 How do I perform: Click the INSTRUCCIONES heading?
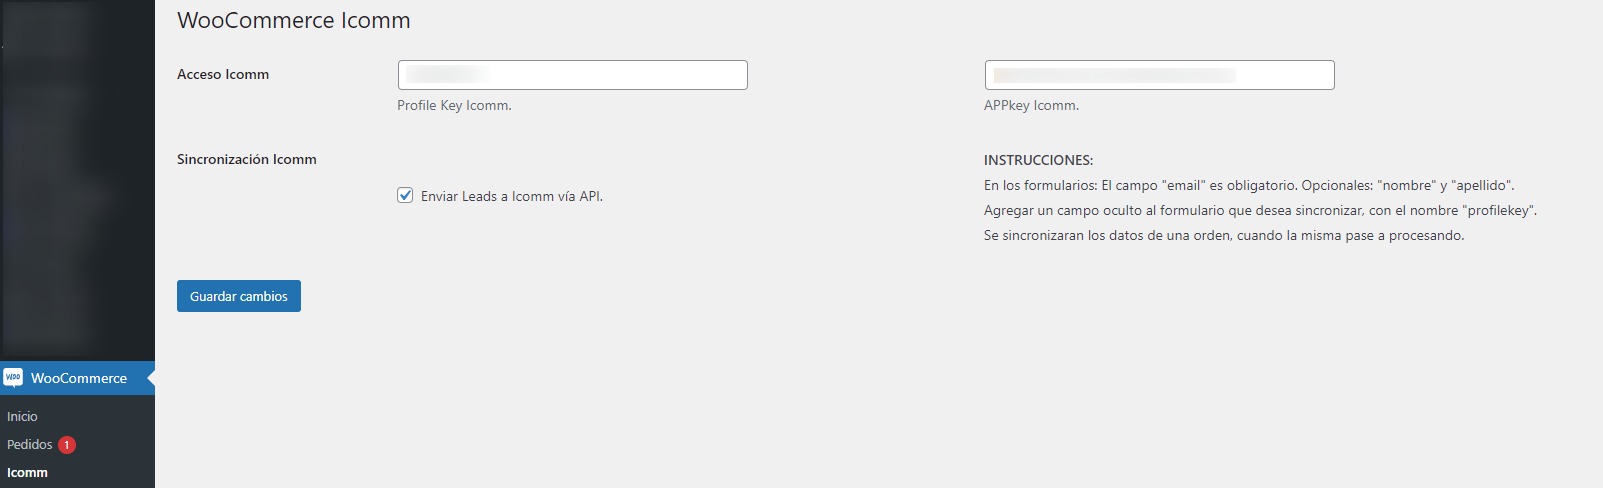pos(1038,160)
